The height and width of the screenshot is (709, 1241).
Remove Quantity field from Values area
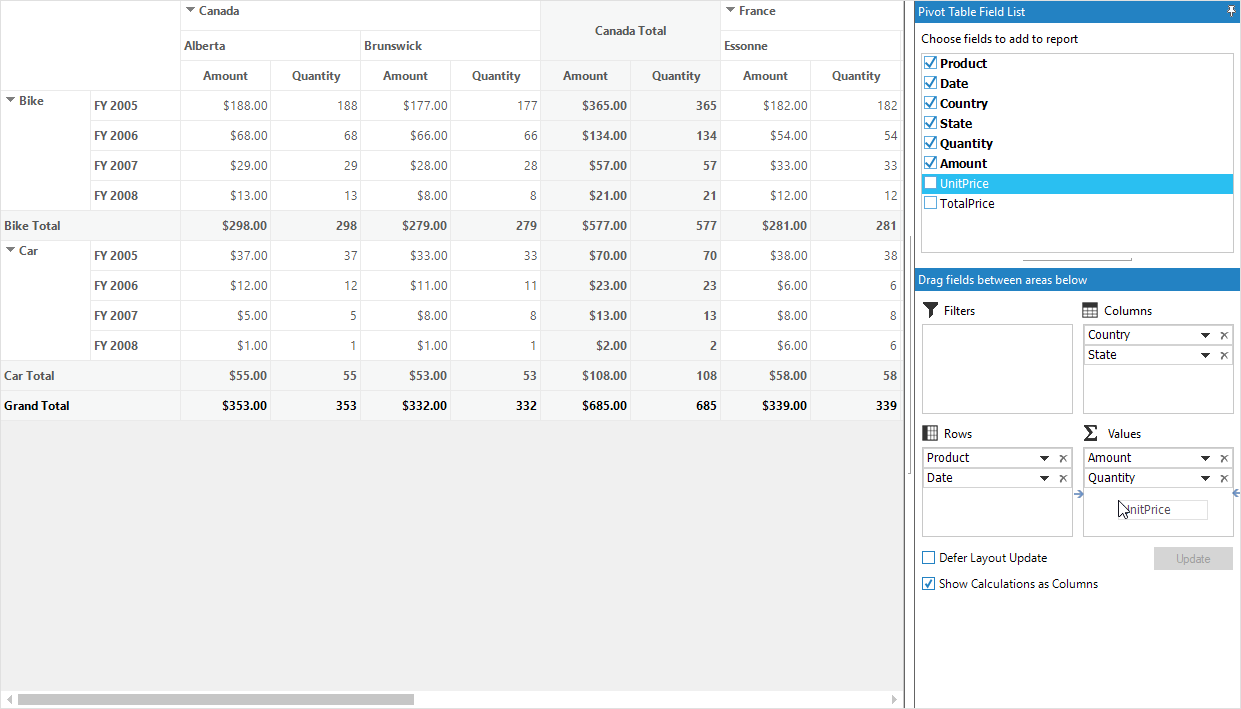tap(1224, 478)
